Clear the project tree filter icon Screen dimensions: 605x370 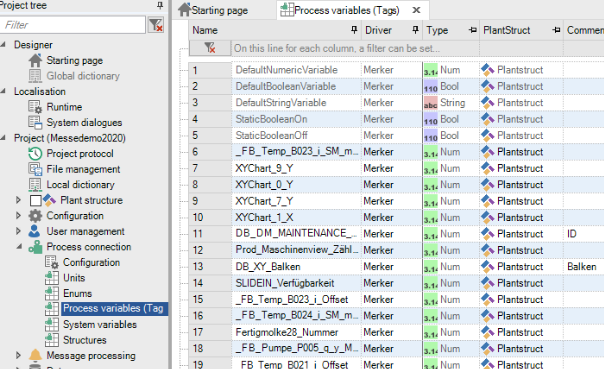coord(156,25)
